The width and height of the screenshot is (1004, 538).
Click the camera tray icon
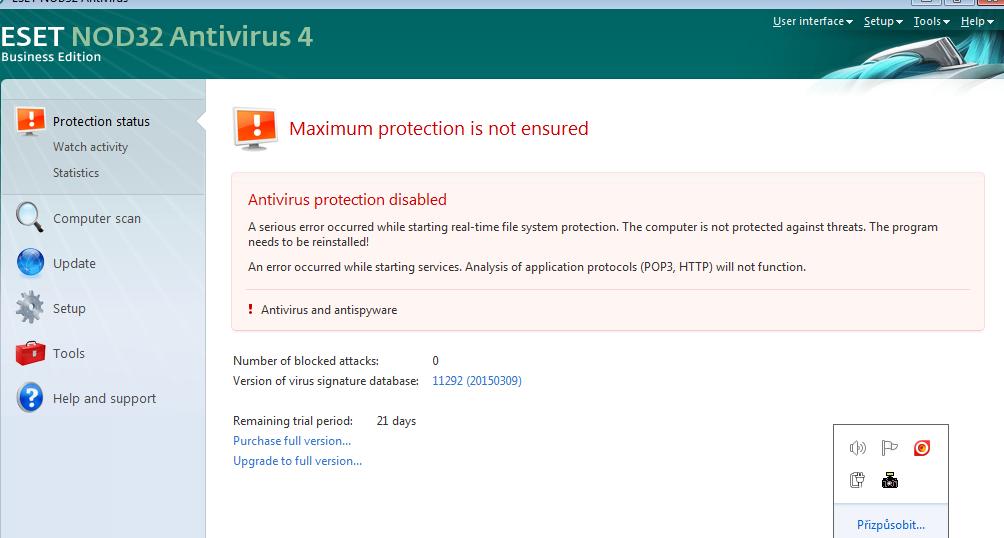pyautogui.click(x=890, y=481)
